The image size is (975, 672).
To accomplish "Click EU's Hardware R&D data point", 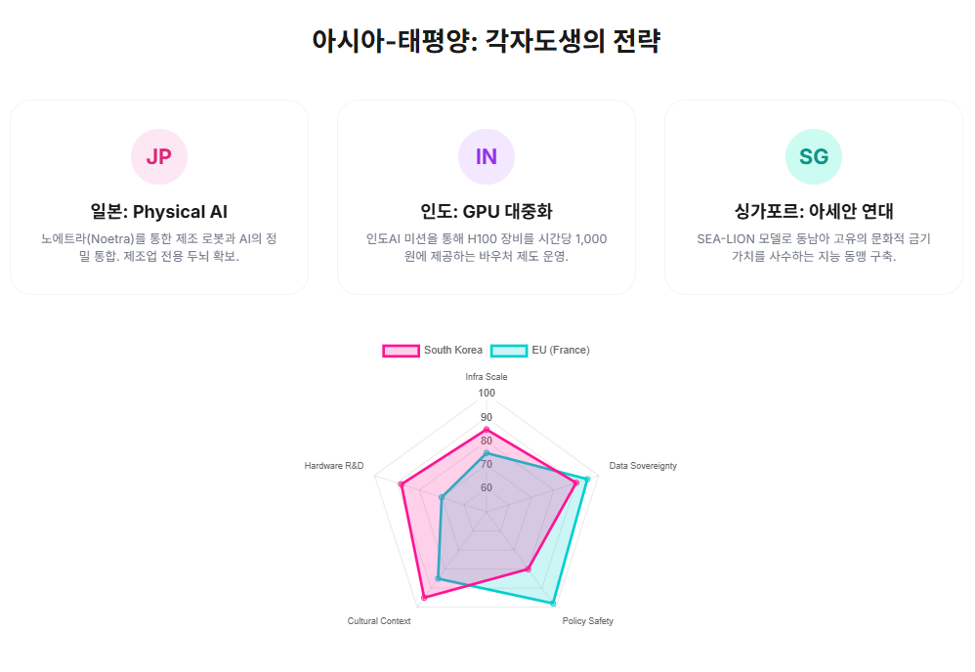I will click(x=441, y=497).
